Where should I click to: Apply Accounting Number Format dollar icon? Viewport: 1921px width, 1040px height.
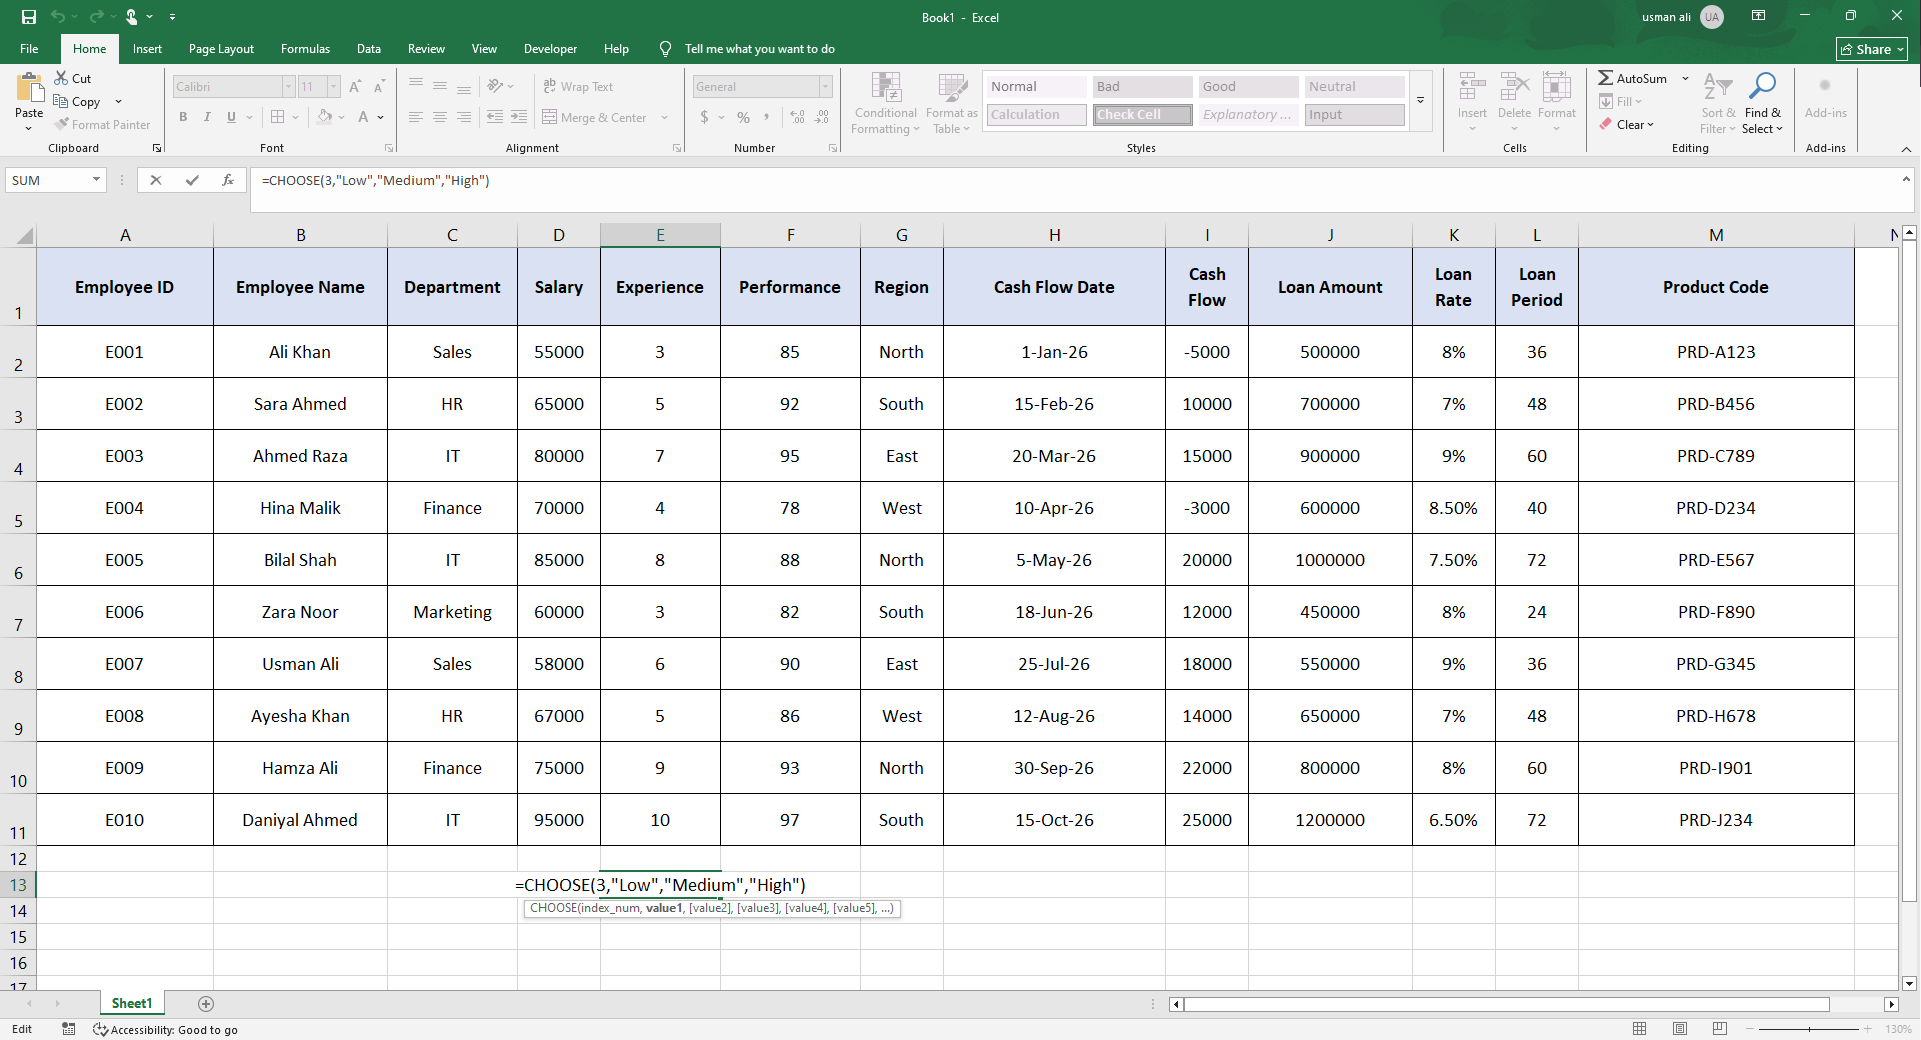[x=705, y=117]
